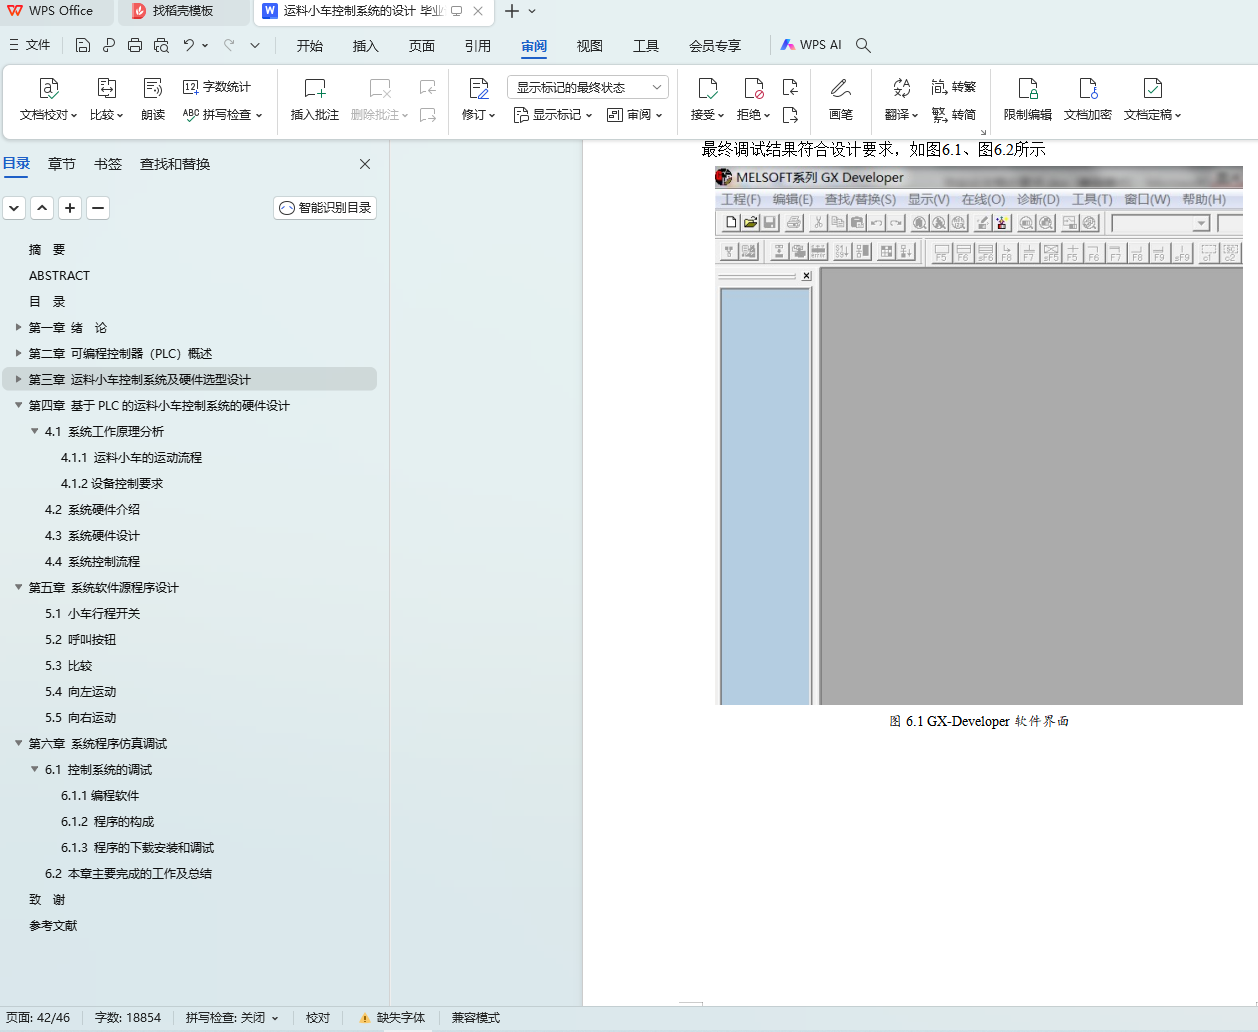Insert a comment with 插入批注
Viewport: 1258px width, 1032px height.
click(x=315, y=99)
